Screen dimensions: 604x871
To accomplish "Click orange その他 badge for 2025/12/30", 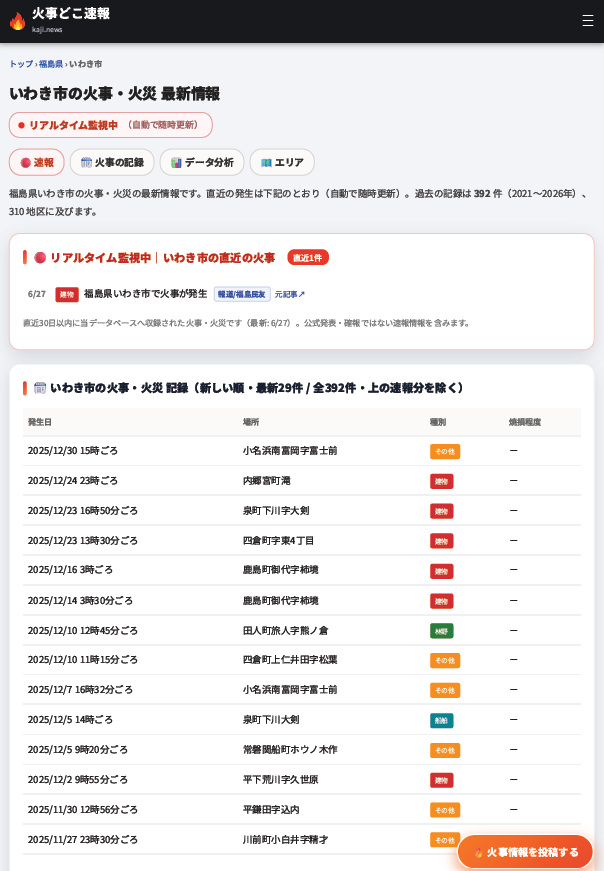I will coord(445,452).
